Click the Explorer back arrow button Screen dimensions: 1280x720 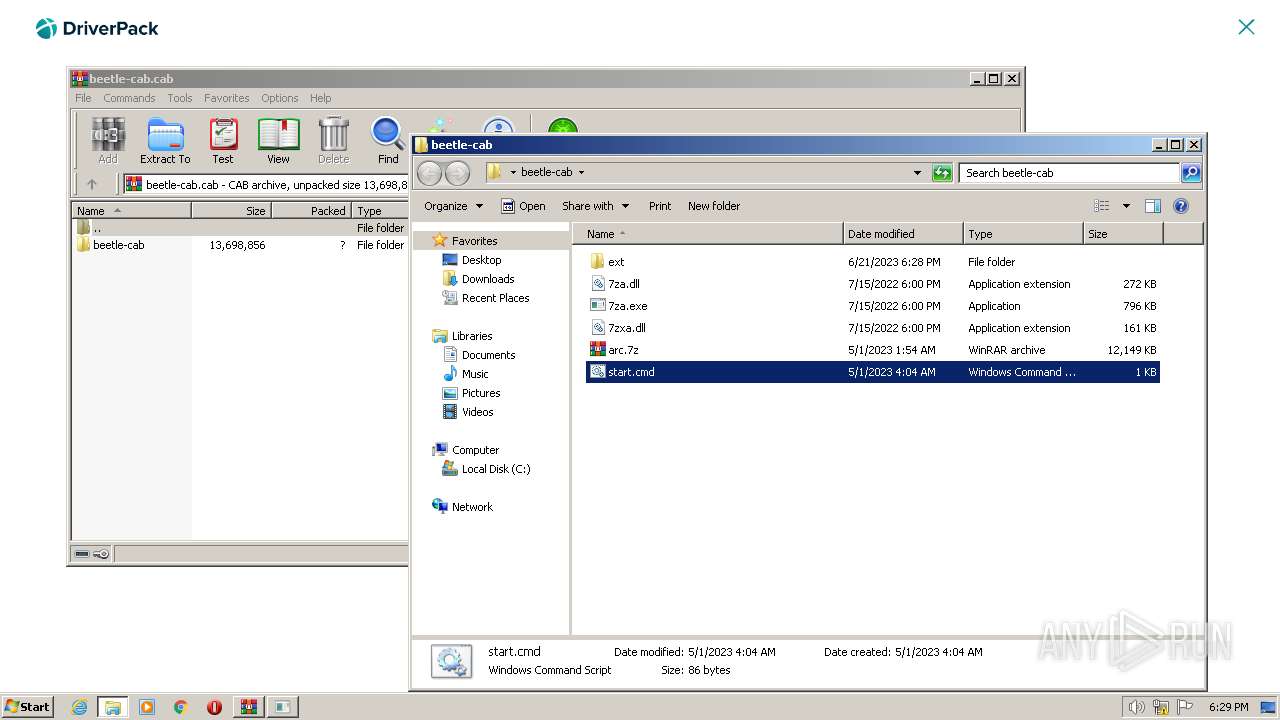click(429, 173)
